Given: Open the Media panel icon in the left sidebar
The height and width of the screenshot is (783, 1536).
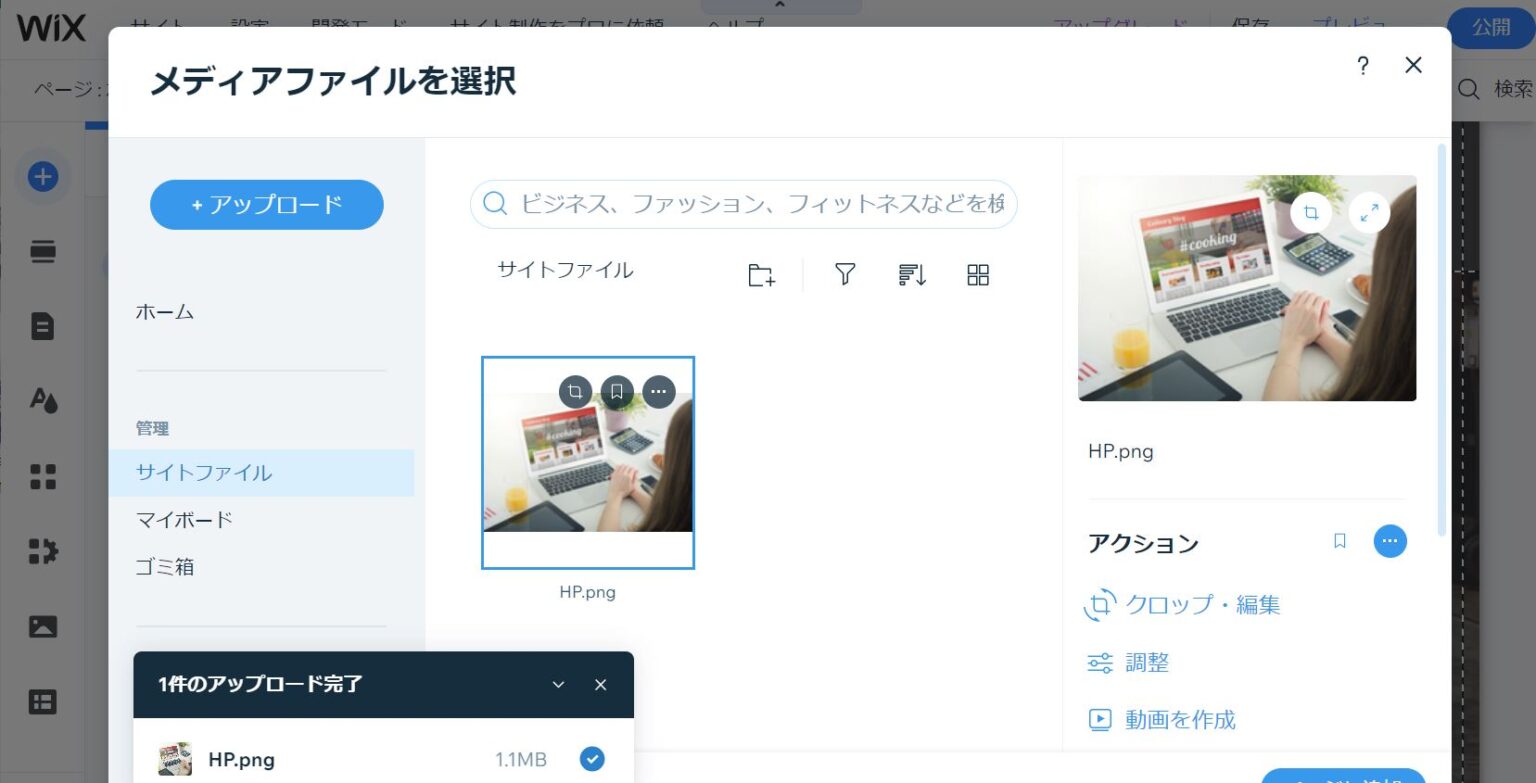Looking at the screenshot, I should (x=42, y=626).
